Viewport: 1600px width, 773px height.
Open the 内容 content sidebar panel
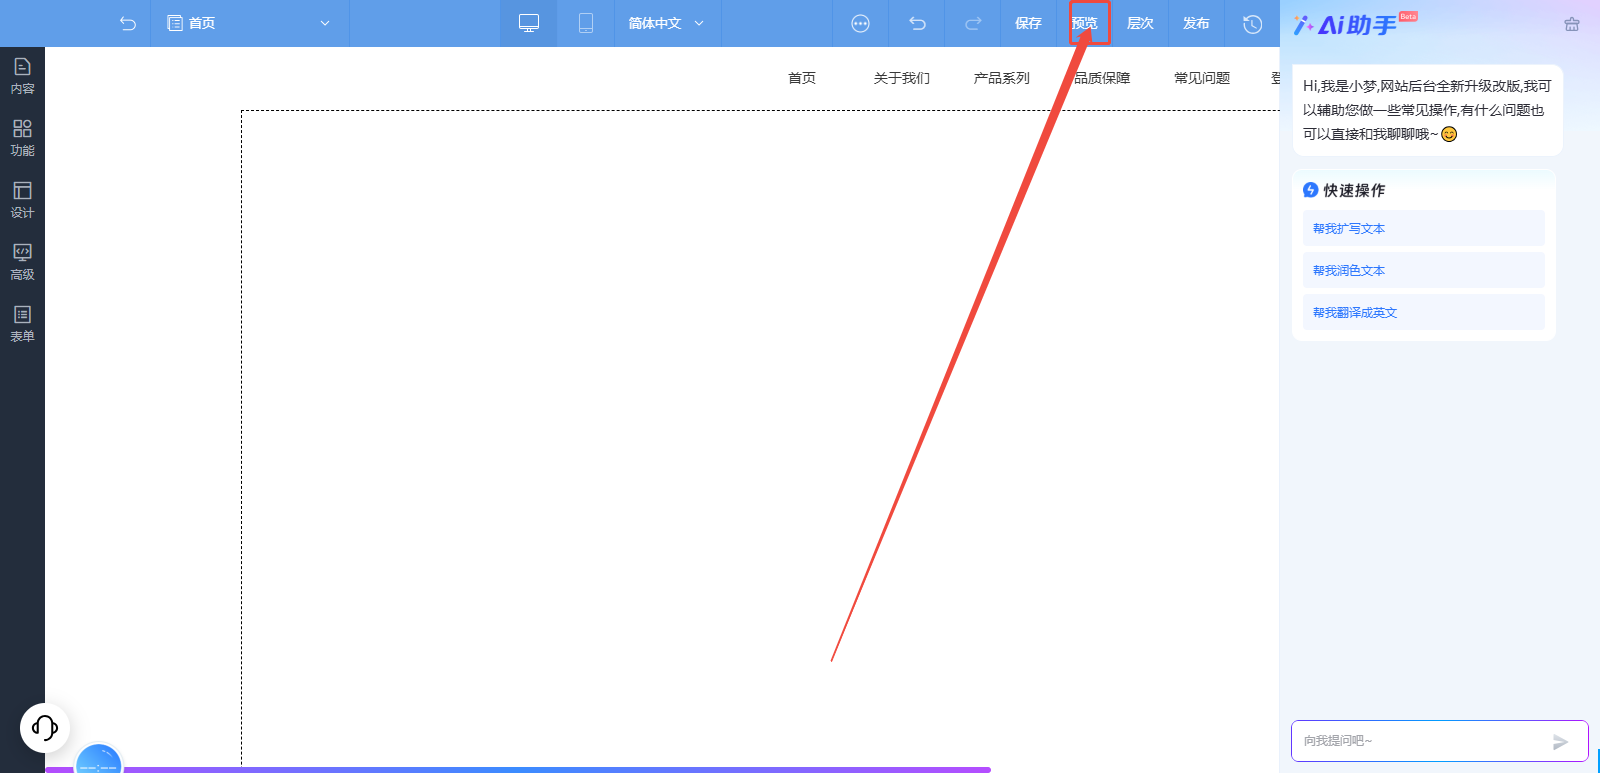[22, 76]
